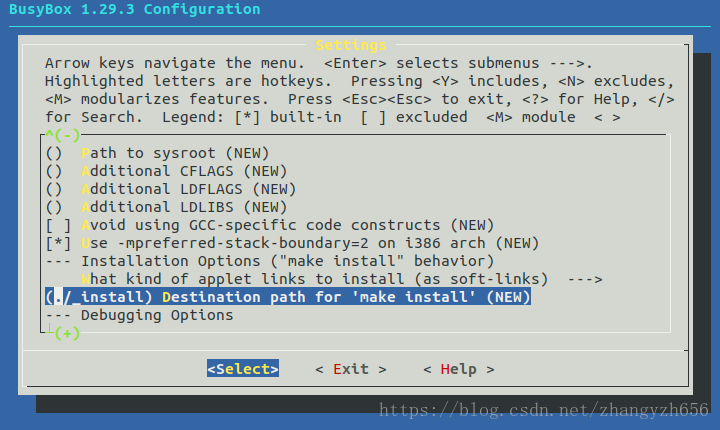Select Path to sysroot option
The image size is (720, 430).
pos(157,153)
